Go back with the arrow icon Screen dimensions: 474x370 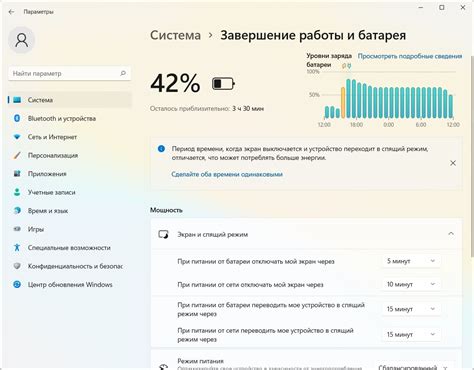(11, 12)
